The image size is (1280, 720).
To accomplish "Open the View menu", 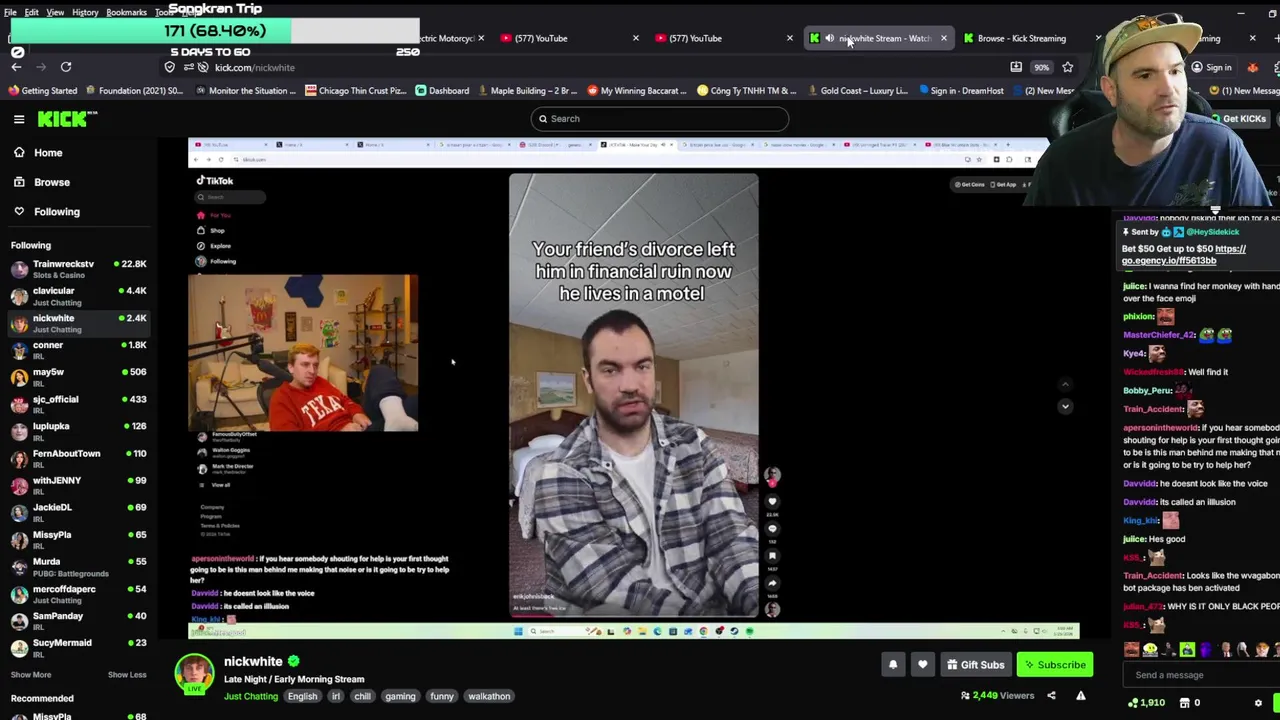I will (x=55, y=12).
